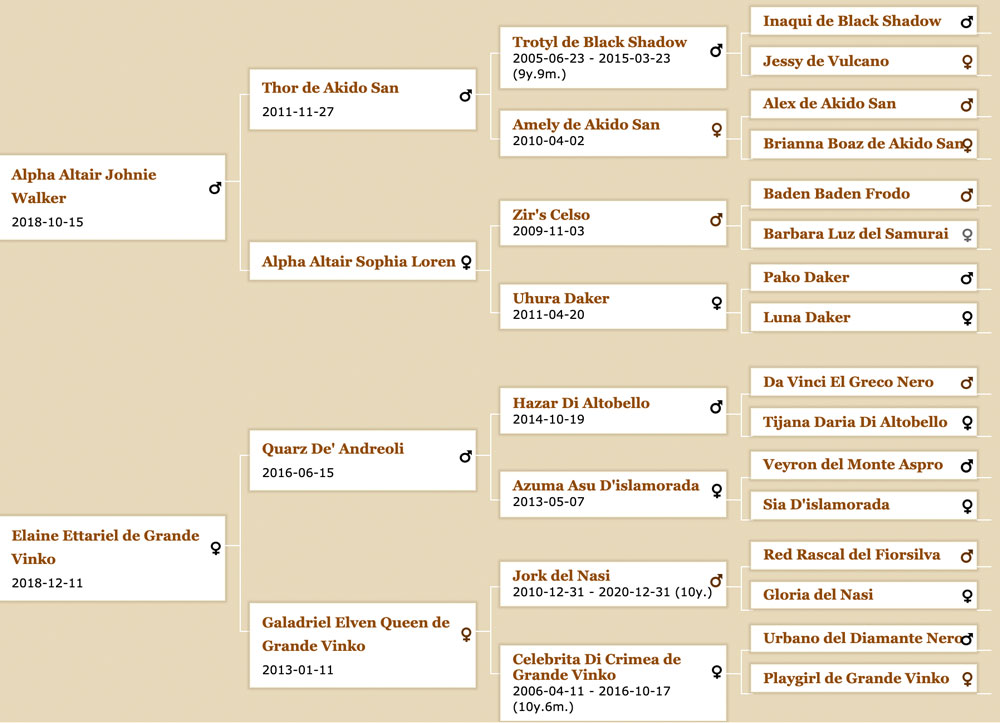1000x723 pixels.
Task: Click female icon next to Alpha Altair Sophia Loren
Action: pos(466,262)
